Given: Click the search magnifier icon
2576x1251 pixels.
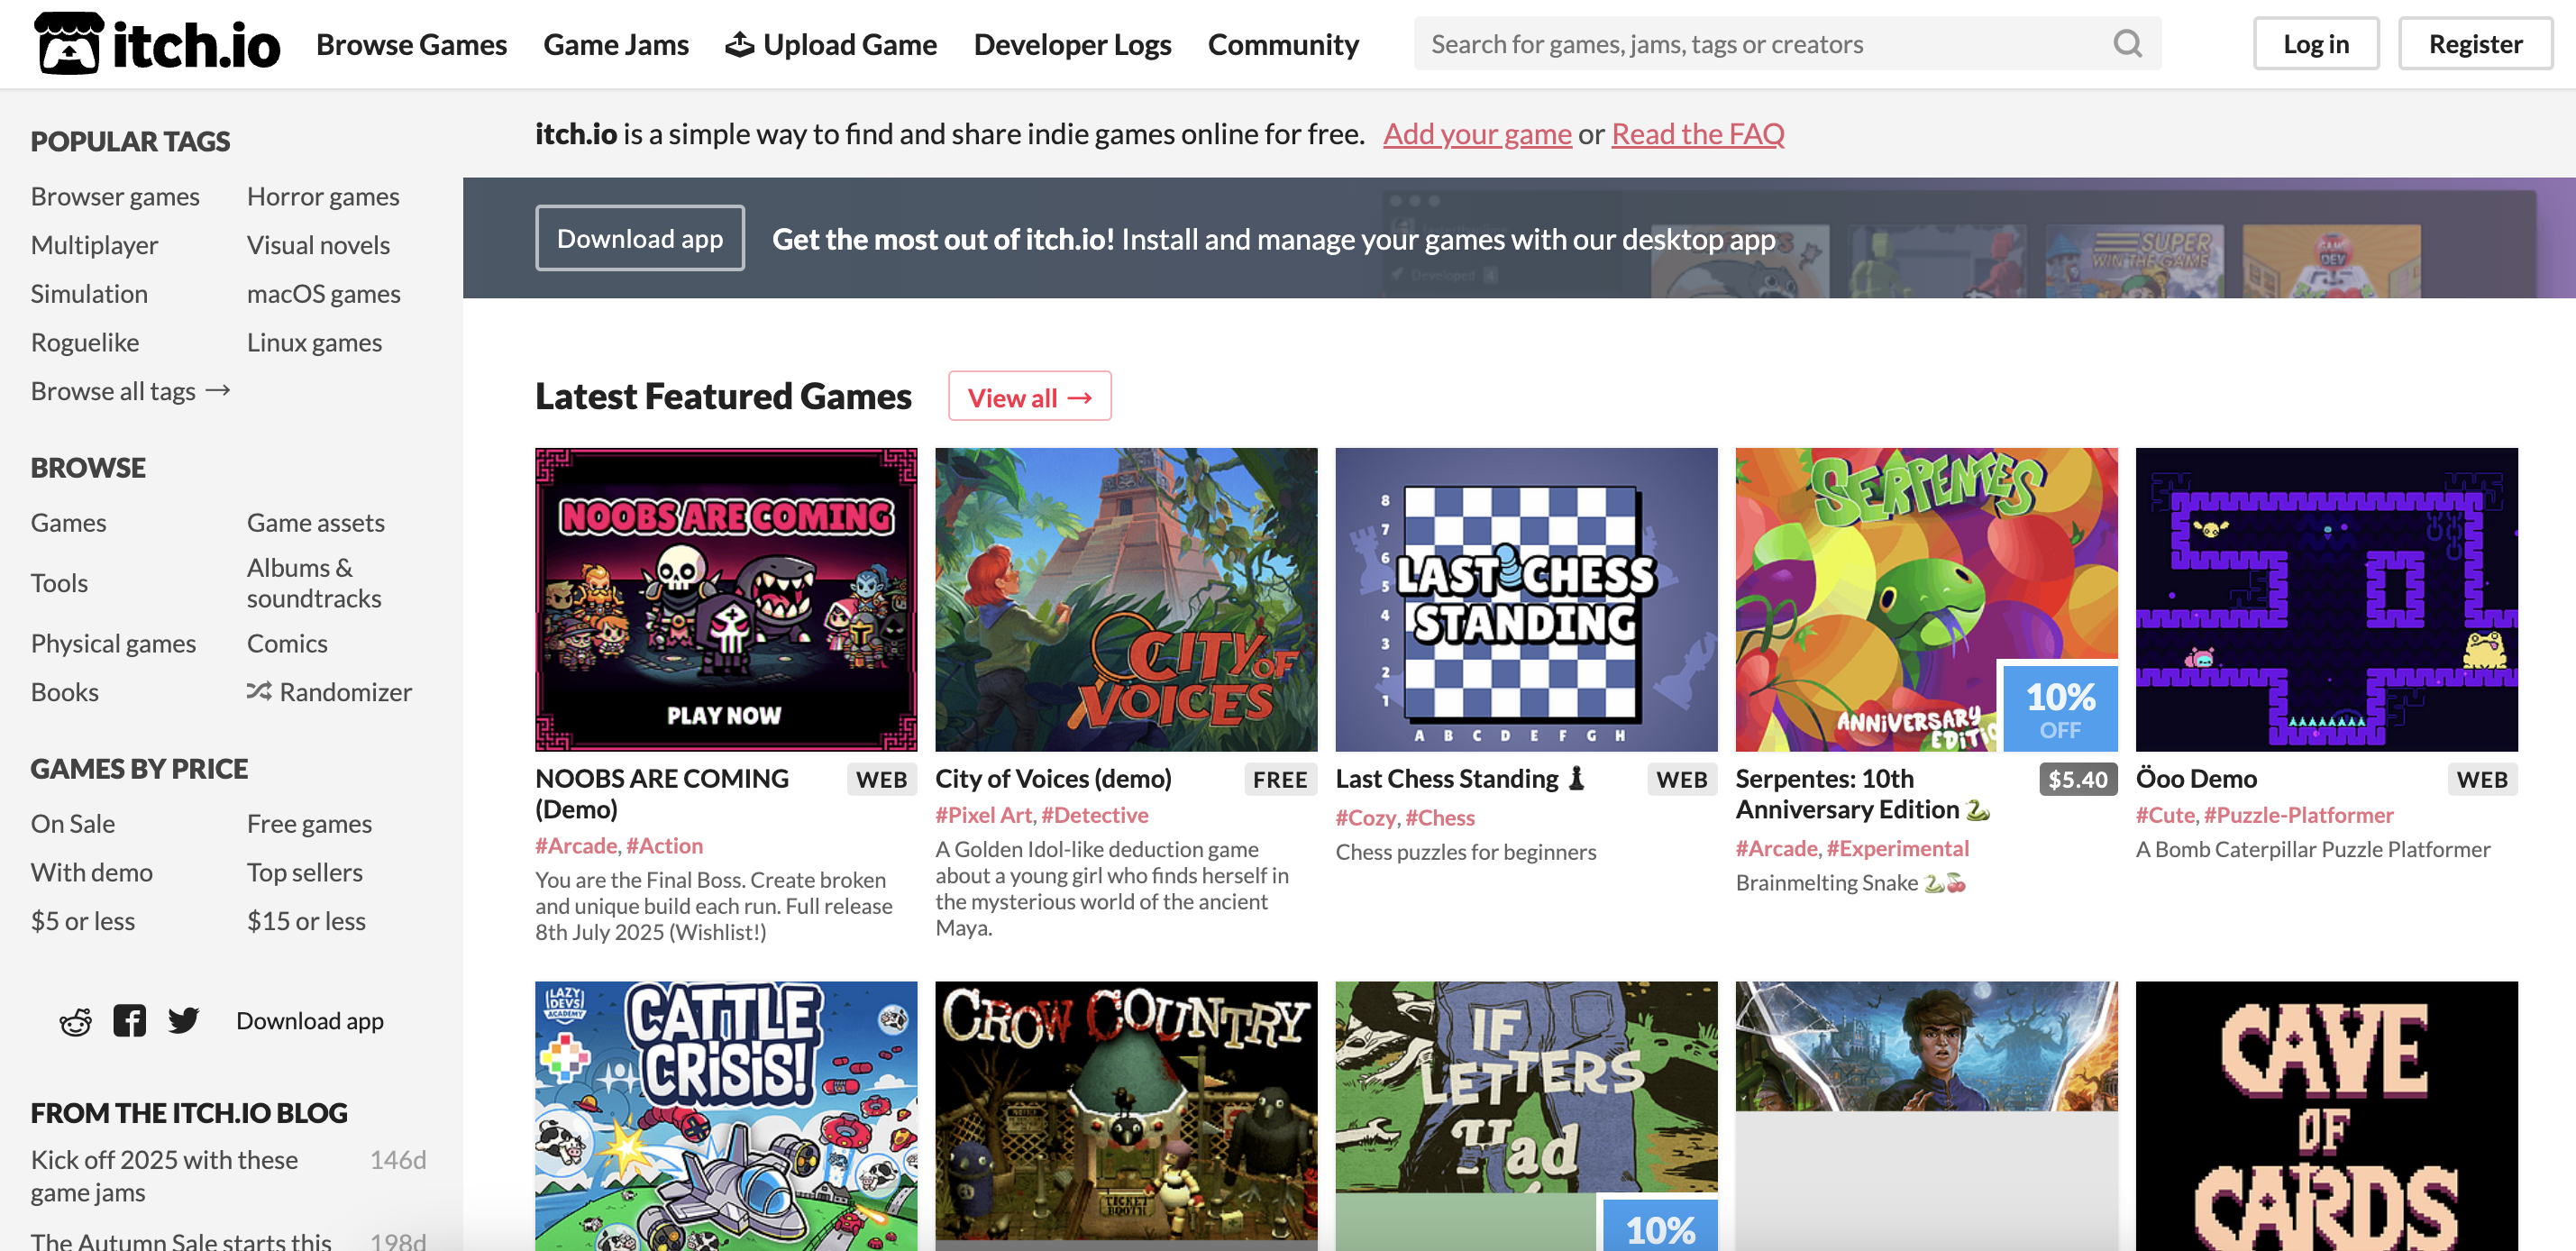Looking at the screenshot, I should click(2127, 44).
